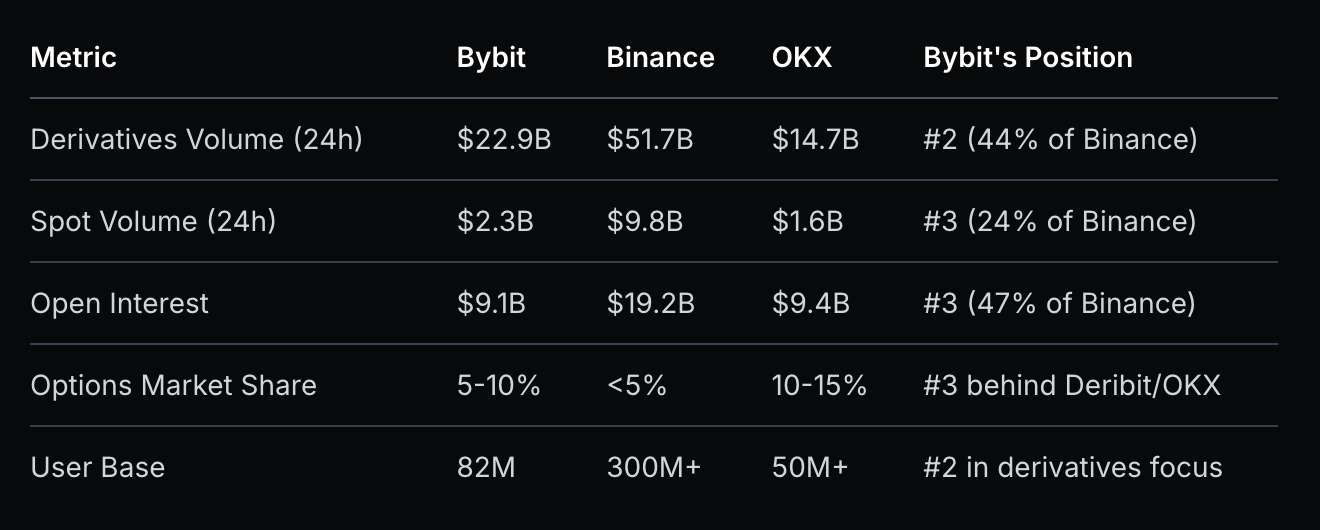Select the Bybit's Position column header

[1027, 58]
